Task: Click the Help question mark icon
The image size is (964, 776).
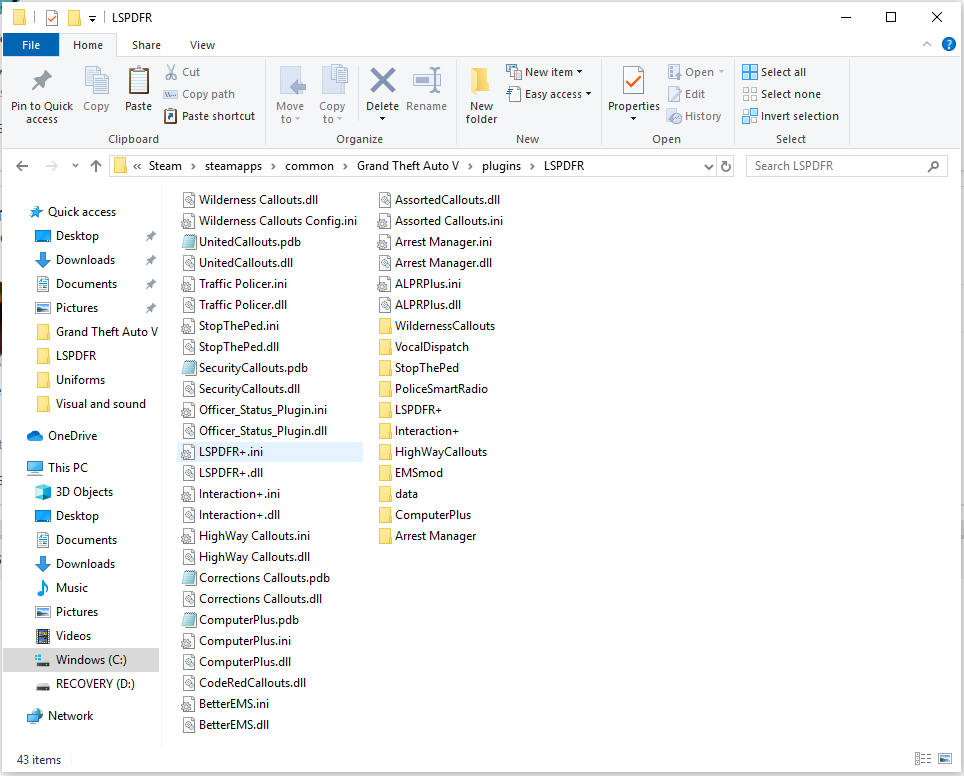Action: pyautogui.click(x=949, y=44)
